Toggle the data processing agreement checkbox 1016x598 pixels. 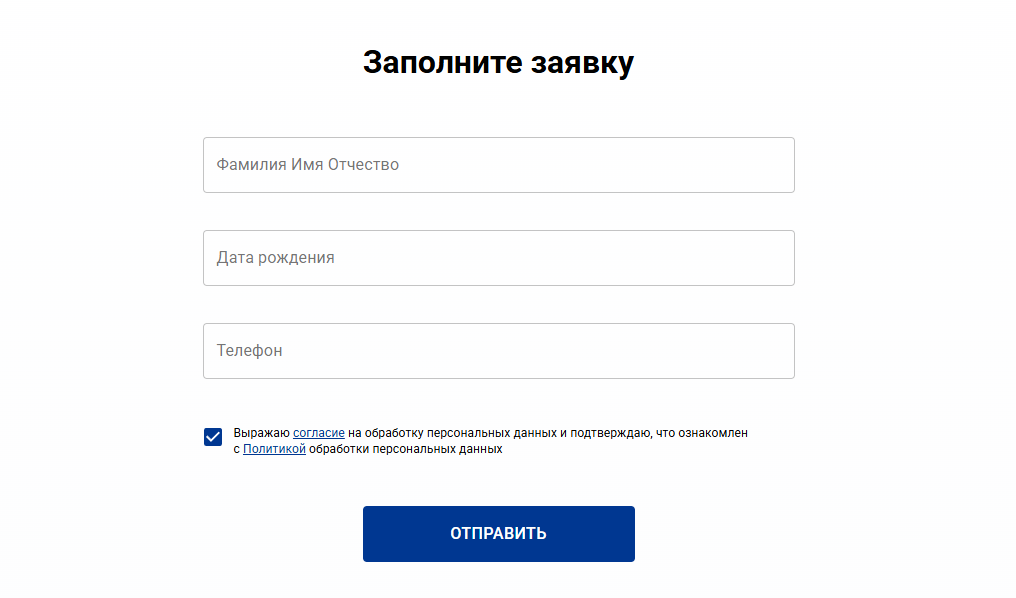213,437
